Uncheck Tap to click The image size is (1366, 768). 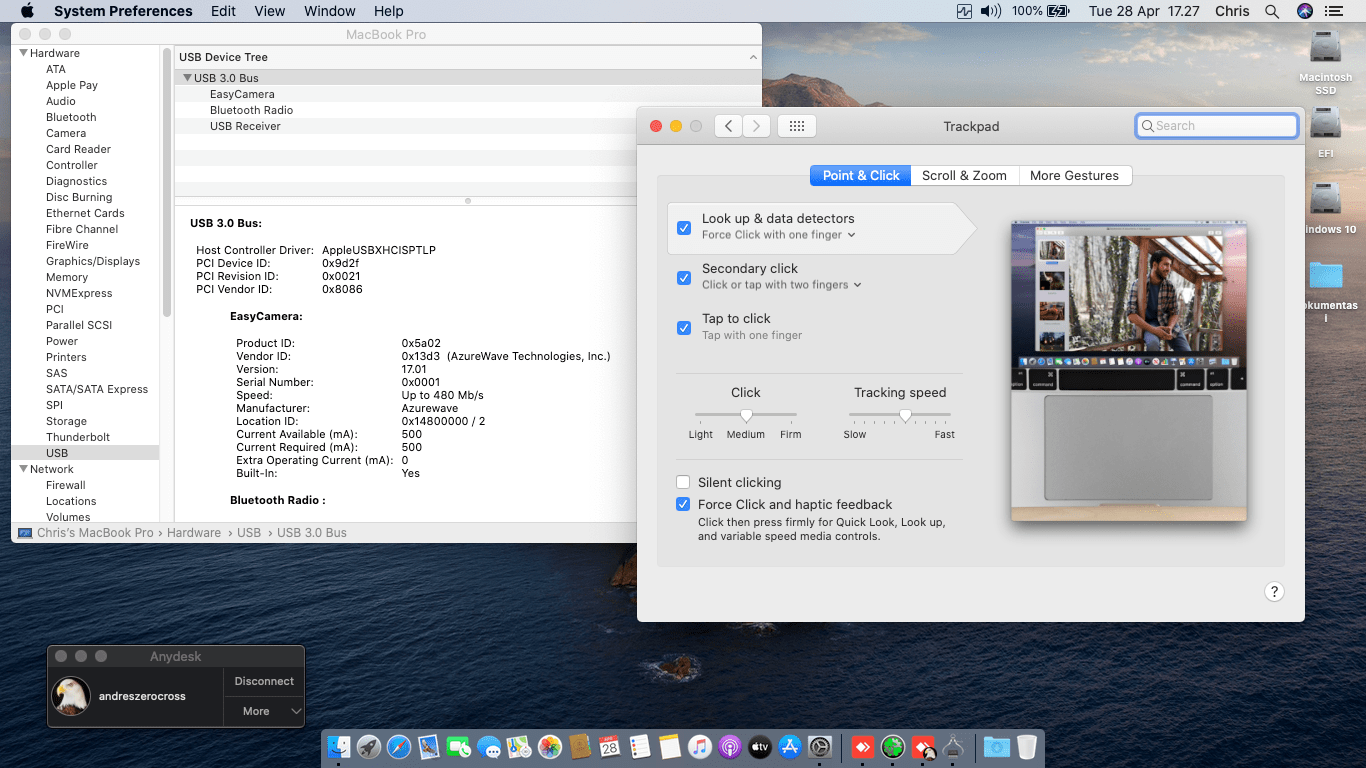tap(684, 328)
